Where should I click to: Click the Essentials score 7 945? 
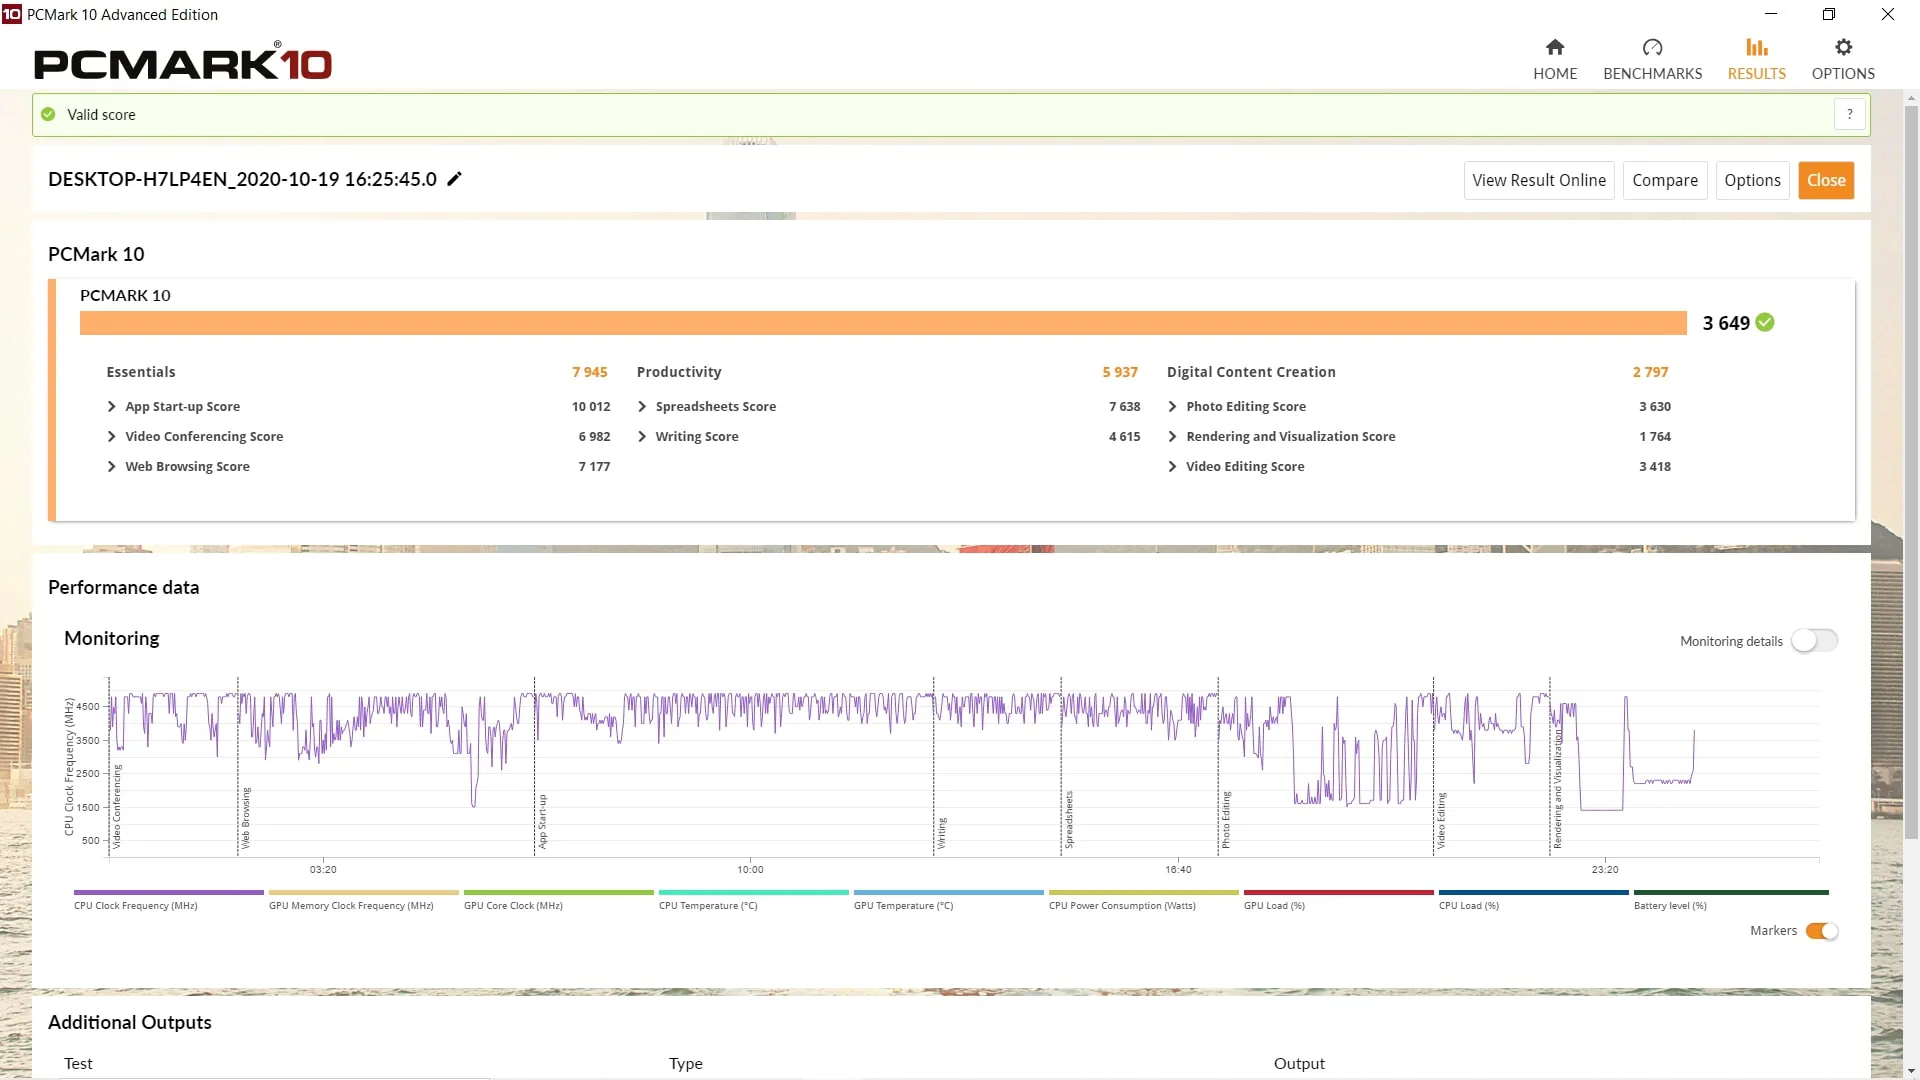589,372
